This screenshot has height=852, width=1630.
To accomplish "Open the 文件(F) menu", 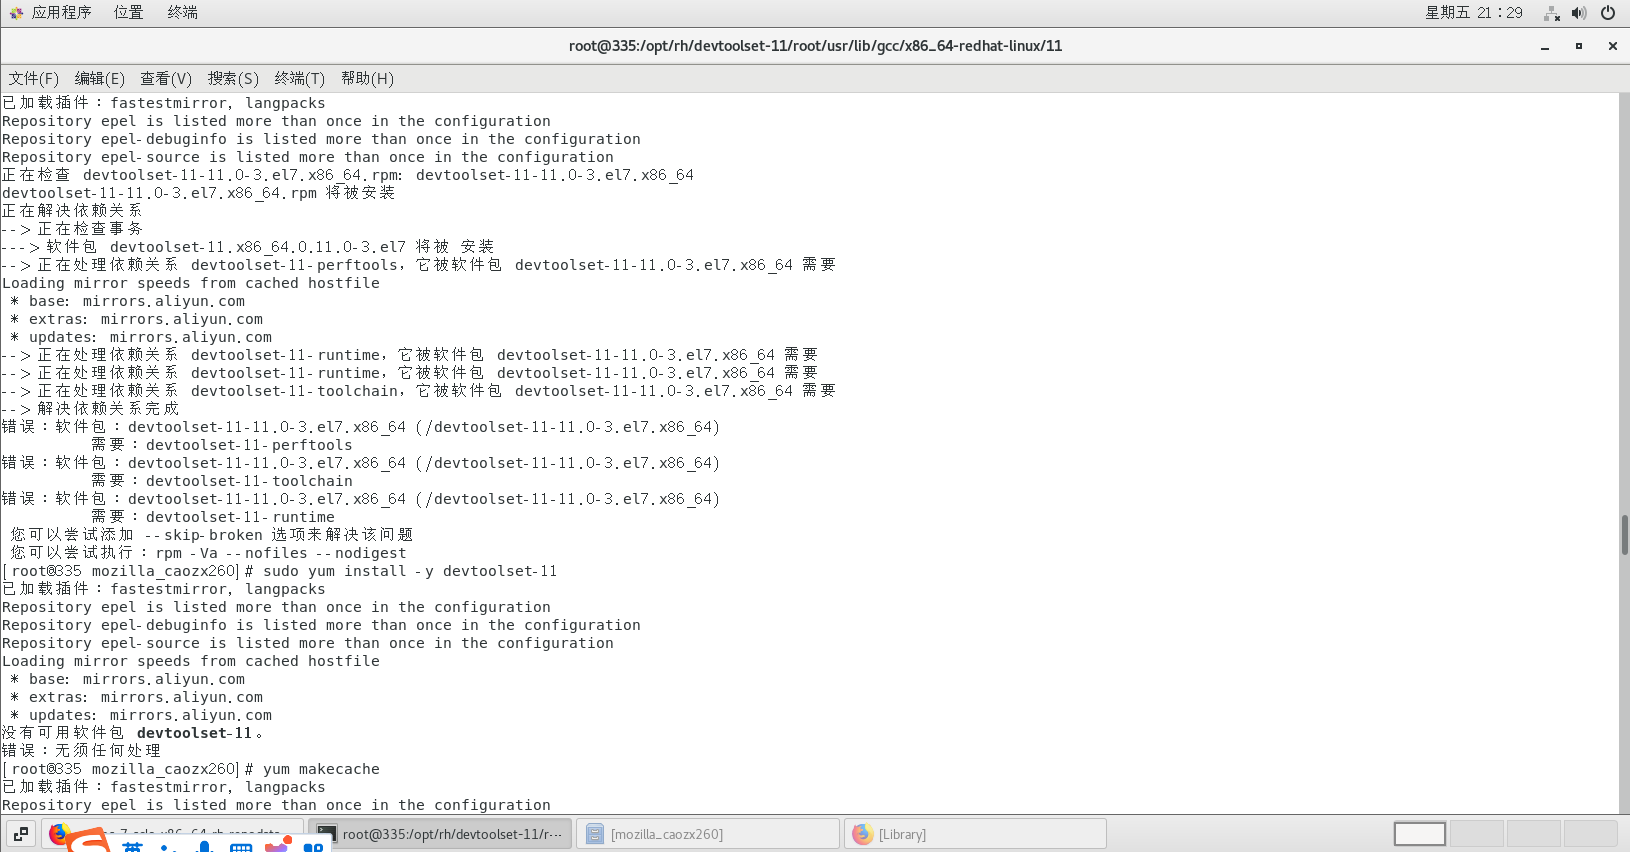I will [x=33, y=79].
